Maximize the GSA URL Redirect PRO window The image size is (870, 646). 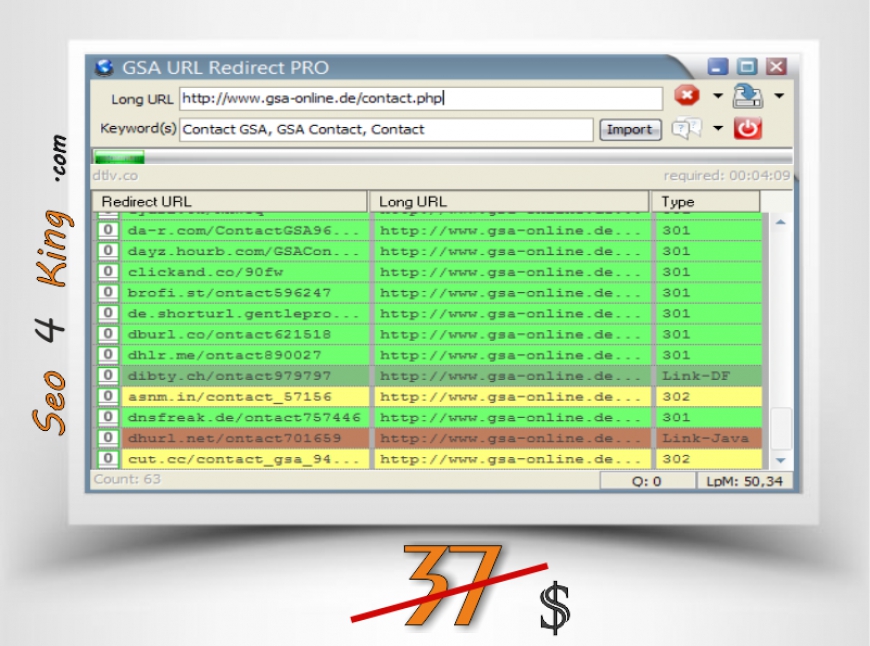747,67
